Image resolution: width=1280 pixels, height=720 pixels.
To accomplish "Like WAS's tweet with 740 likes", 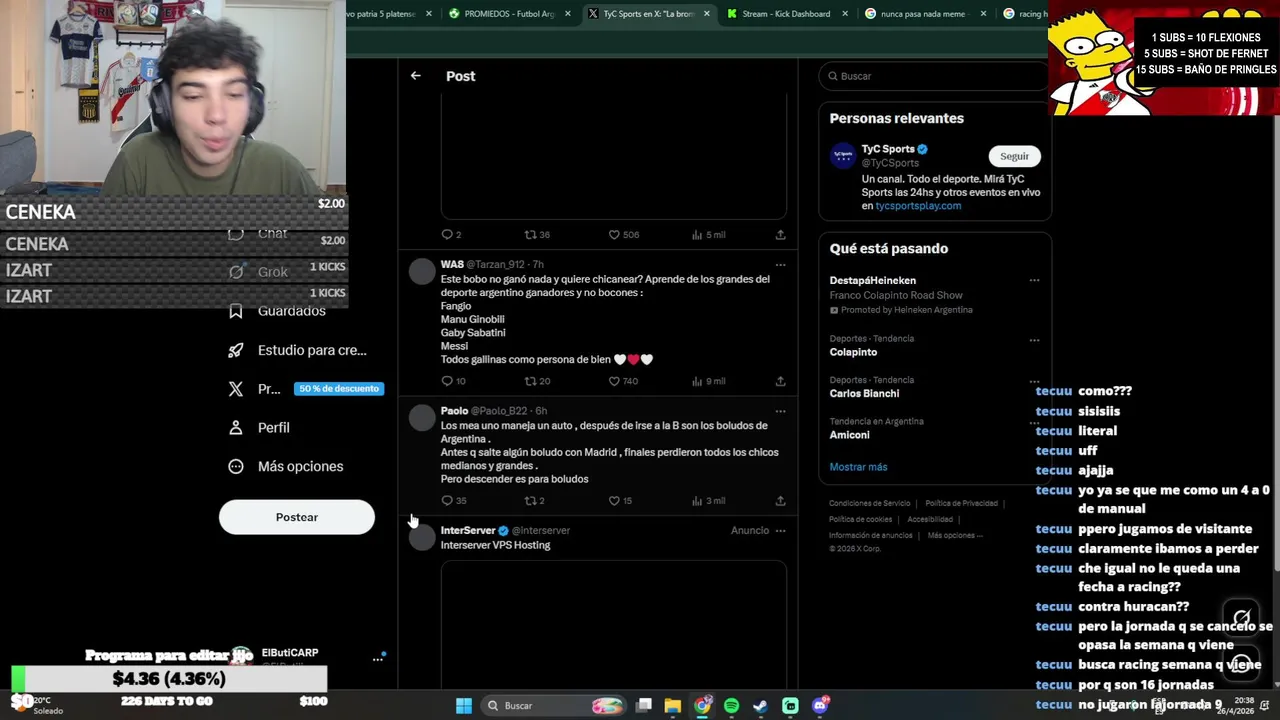I will click(x=623, y=381).
